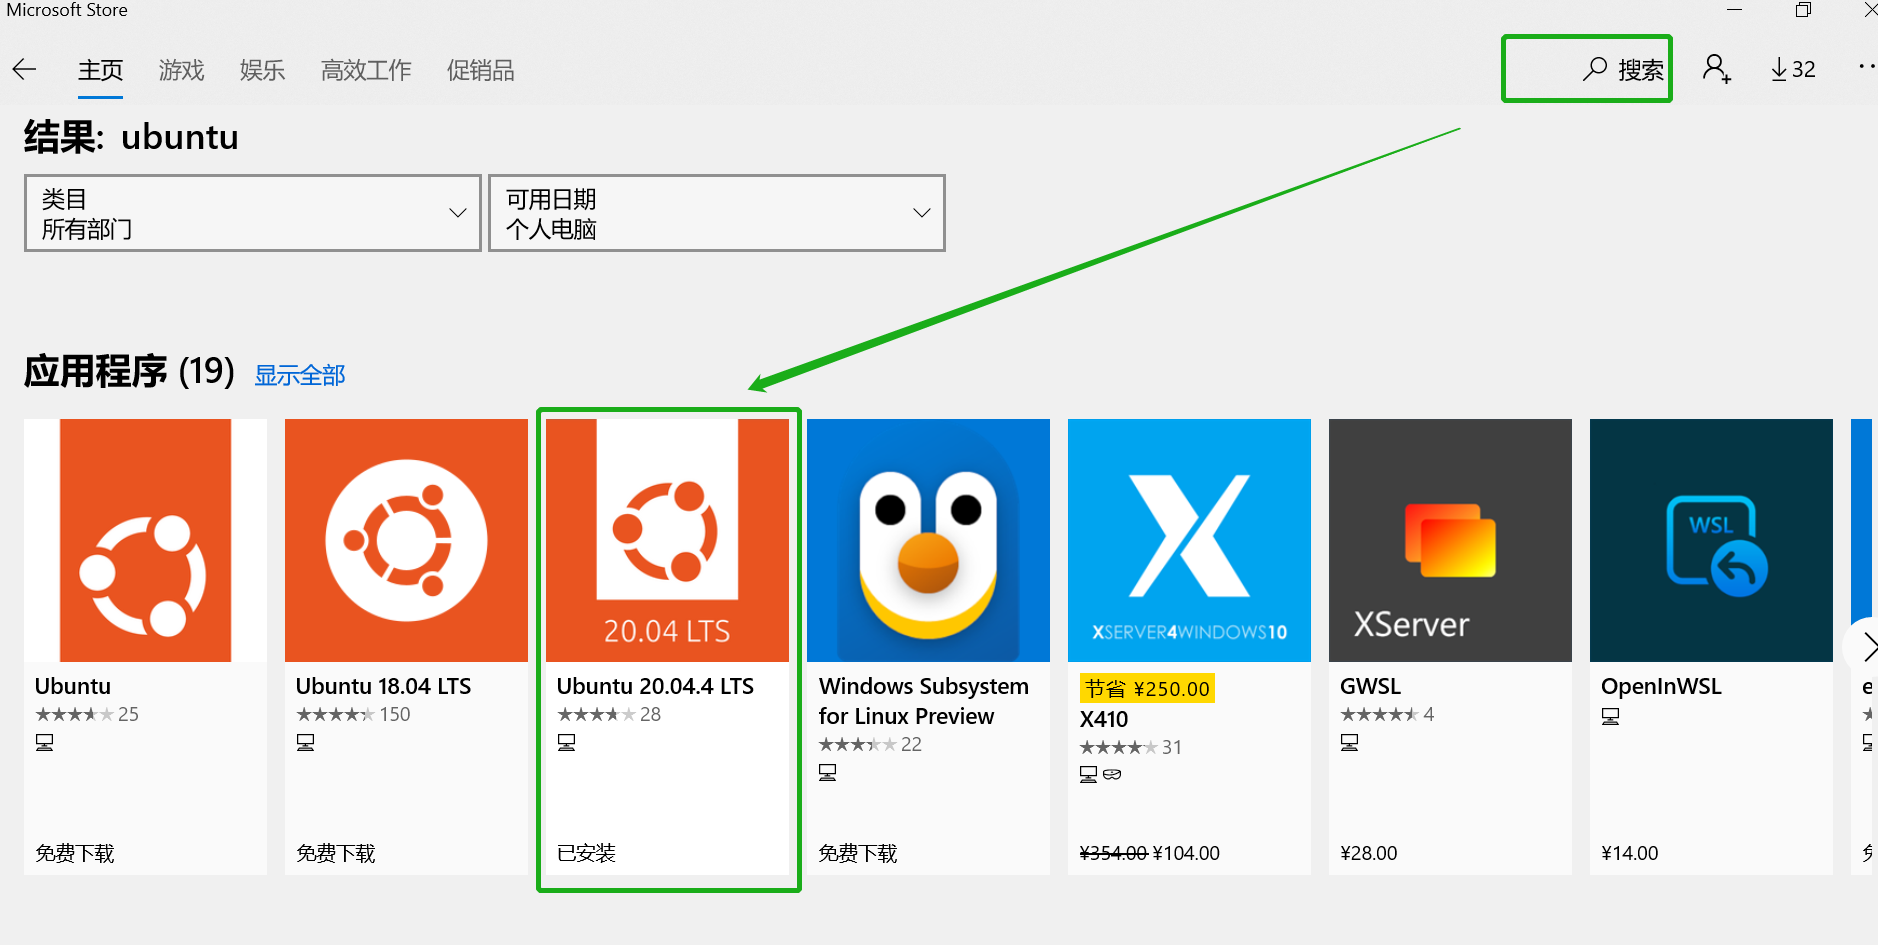
Task: Show next apps with the right chevron
Action: pyautogui.click(x=1867, y=647)
